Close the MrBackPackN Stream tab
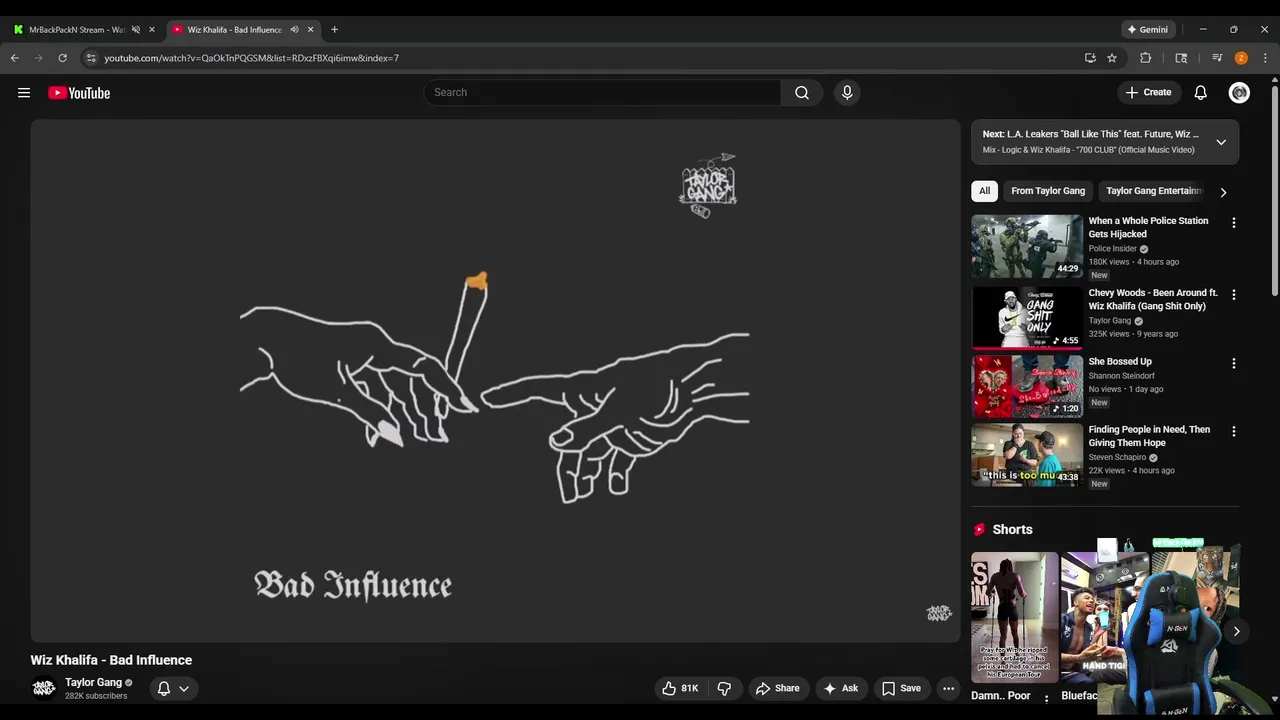The height and width of the screenshot is (720, 1280). 152,30
